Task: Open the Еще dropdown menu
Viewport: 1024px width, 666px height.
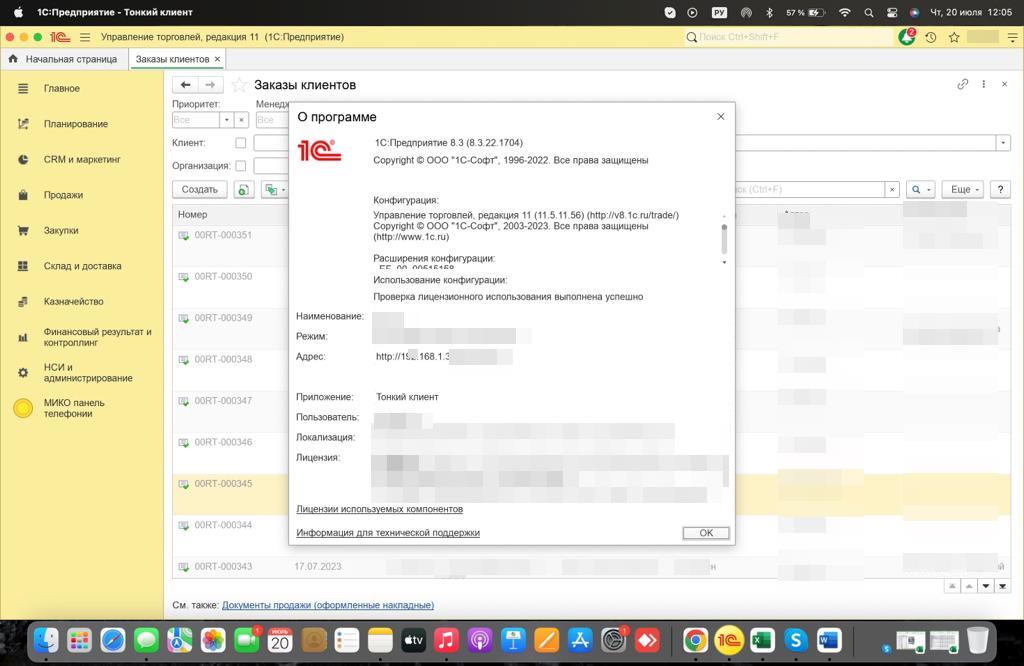Action: (x=964, y=189)
